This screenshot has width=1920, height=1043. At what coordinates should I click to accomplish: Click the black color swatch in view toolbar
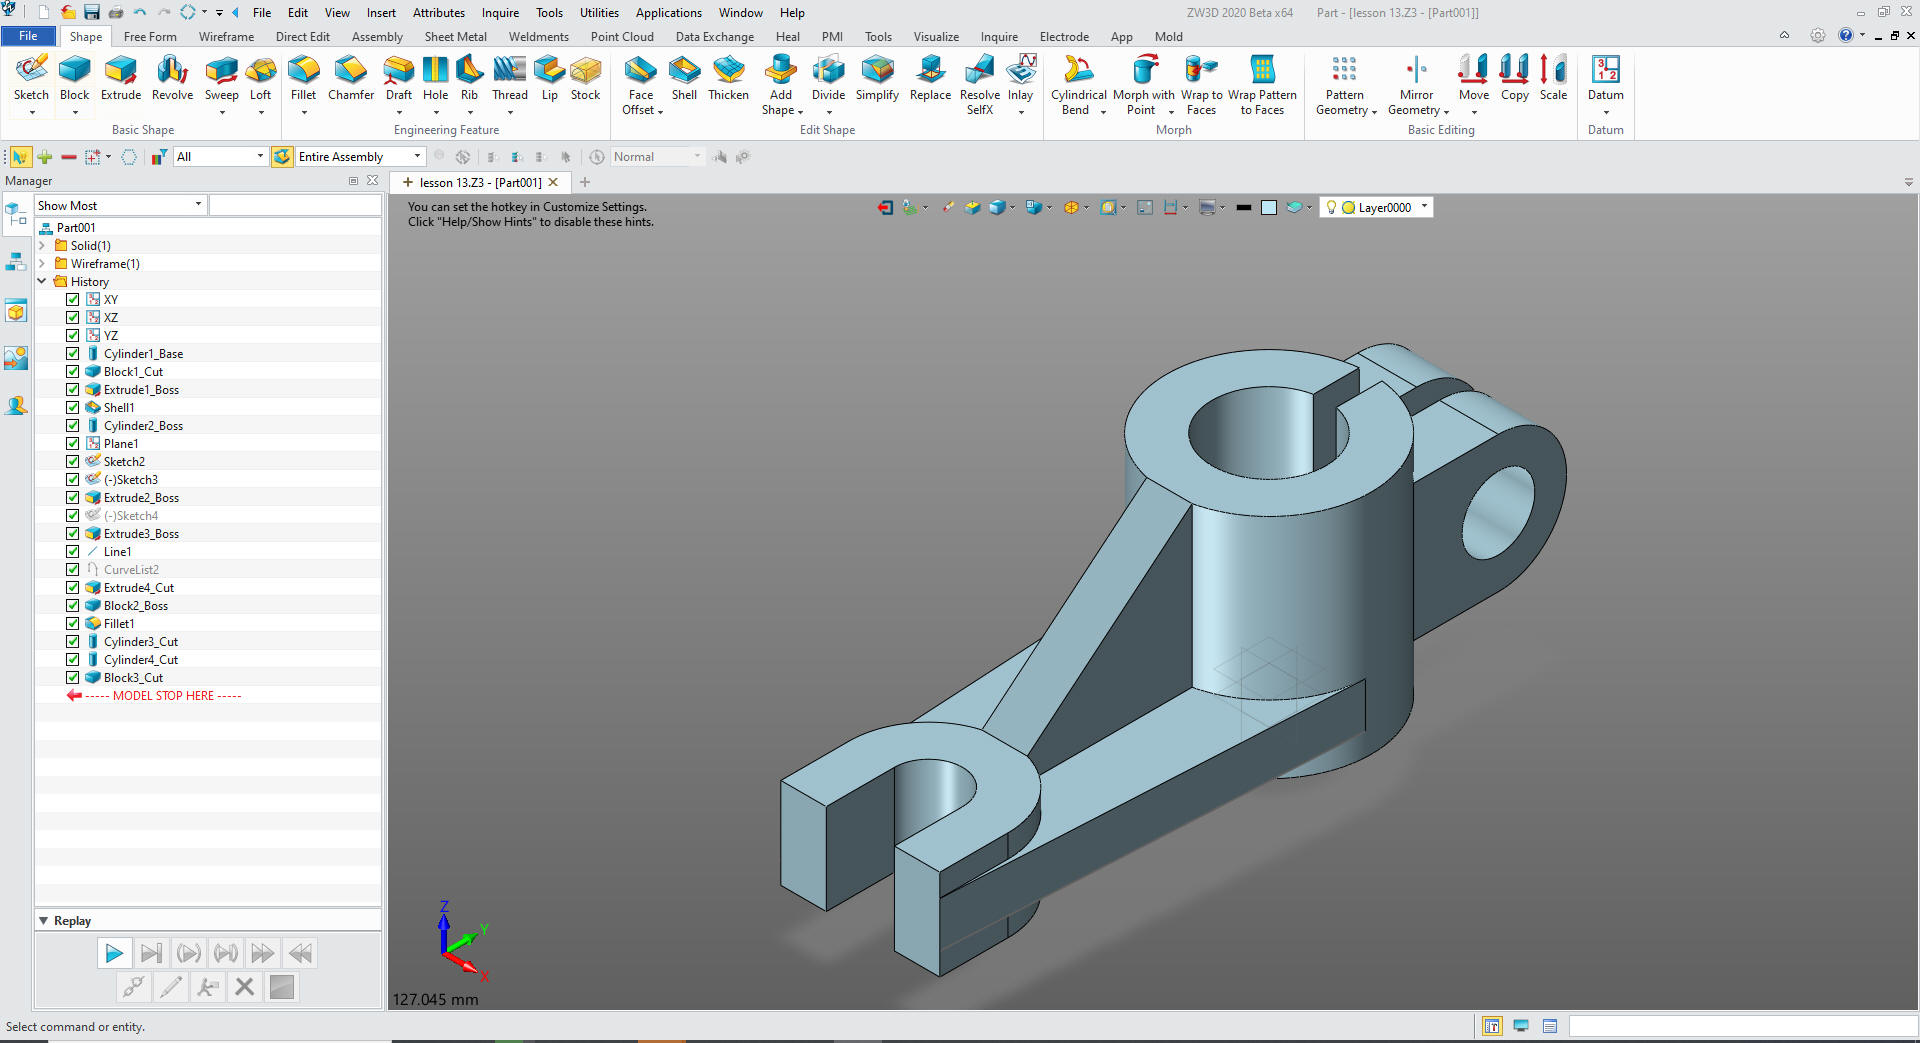click(x=1243, y=207)
